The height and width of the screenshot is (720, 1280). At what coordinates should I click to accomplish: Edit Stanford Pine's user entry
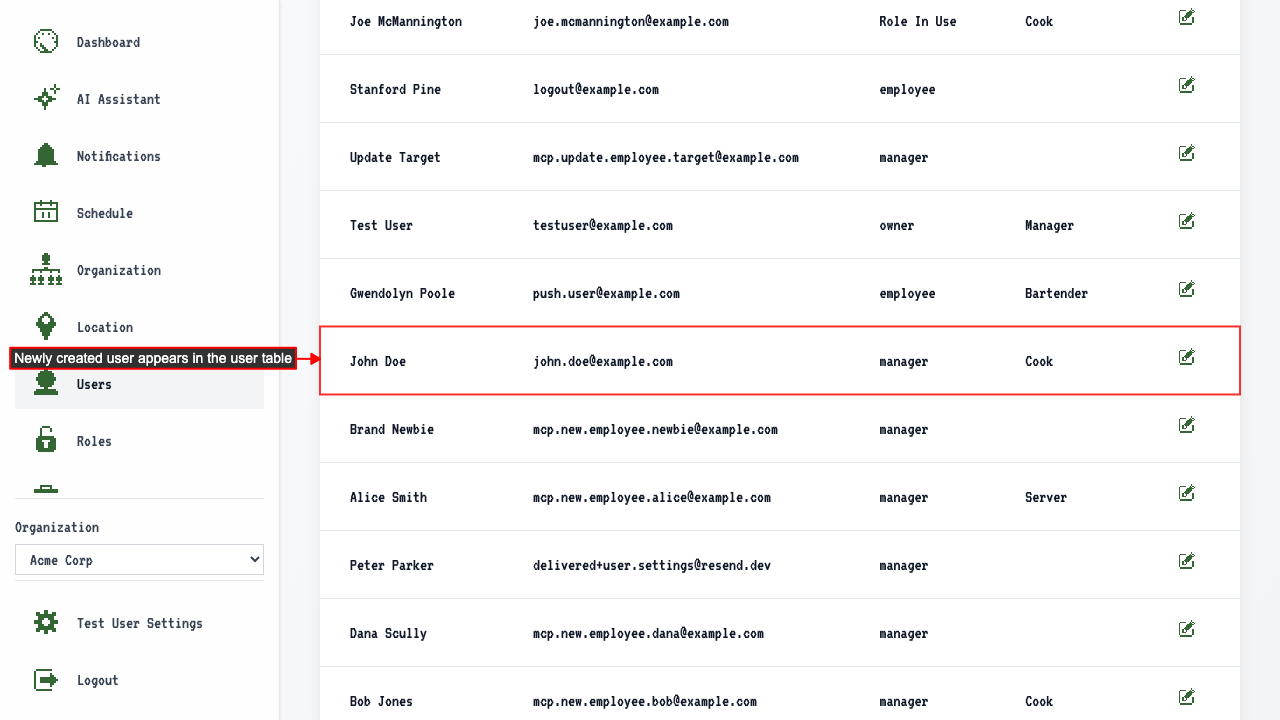click(1186, 85)
